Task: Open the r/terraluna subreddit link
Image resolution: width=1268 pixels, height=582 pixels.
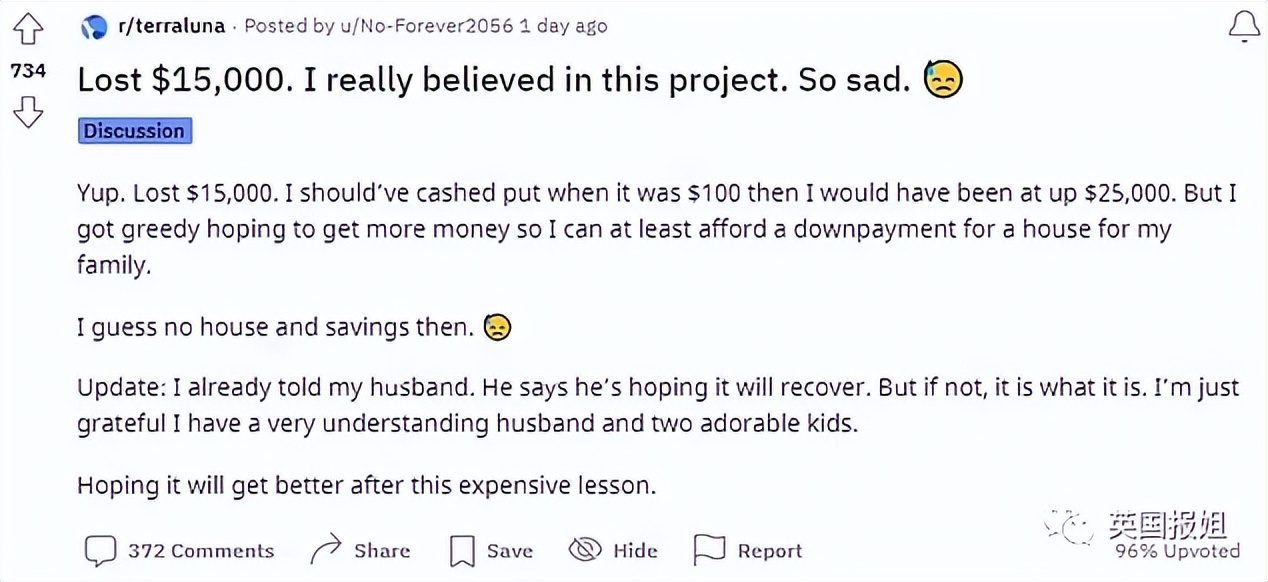Action: pyautogui.click(x=172, y=27)
